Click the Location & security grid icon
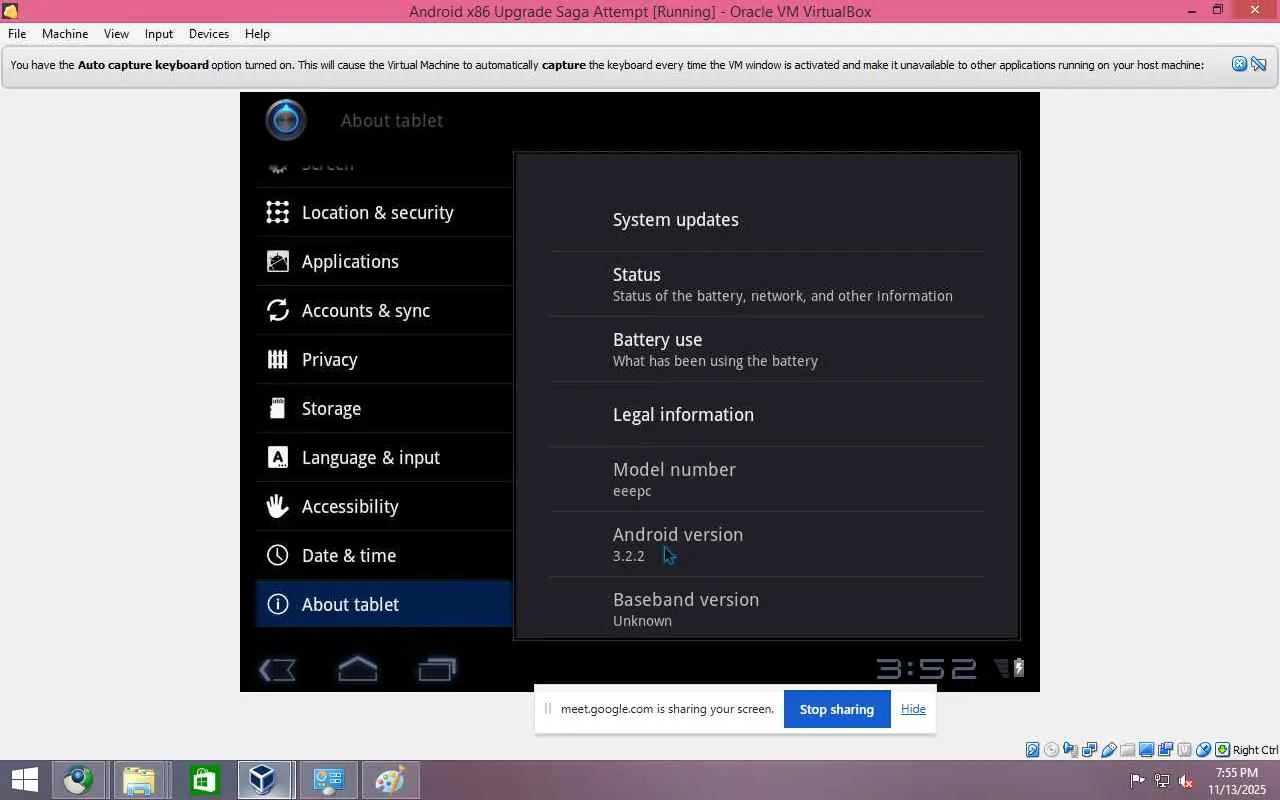Screen dimensions: 1280x800 (x=277, y=212)
